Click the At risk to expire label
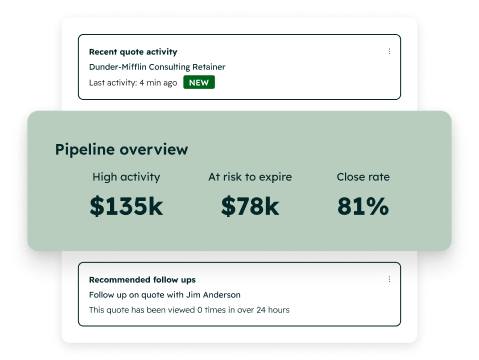 pos(250,177)
